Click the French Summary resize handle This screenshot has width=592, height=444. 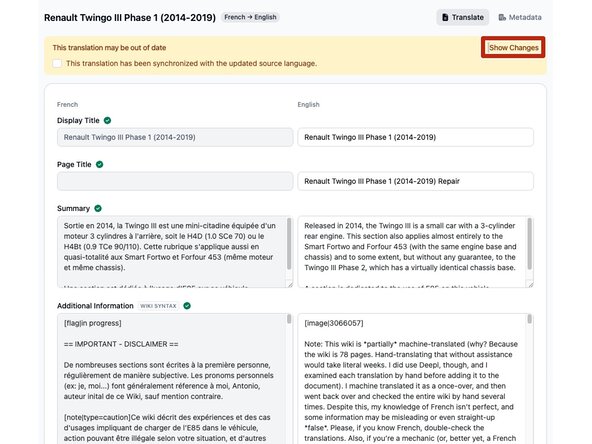click(x=290, y=284)
